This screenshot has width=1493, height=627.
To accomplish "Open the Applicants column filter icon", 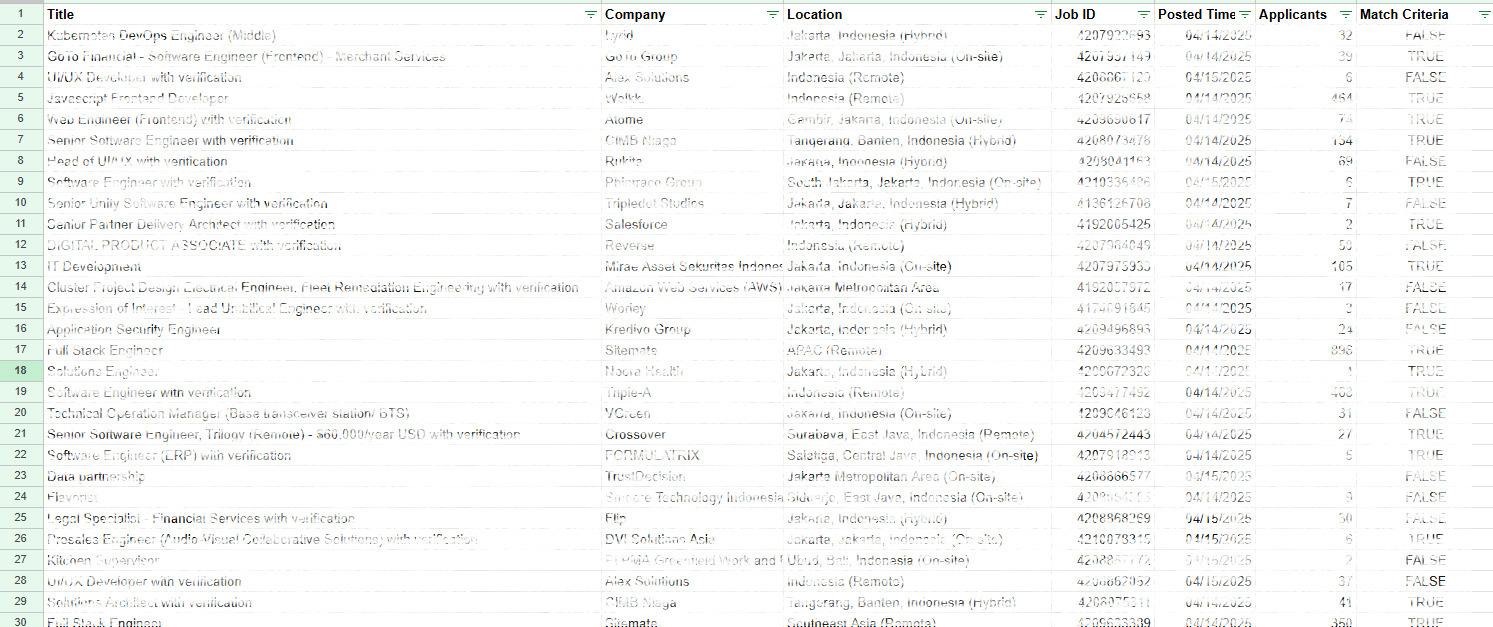I will coord(1345,15).
